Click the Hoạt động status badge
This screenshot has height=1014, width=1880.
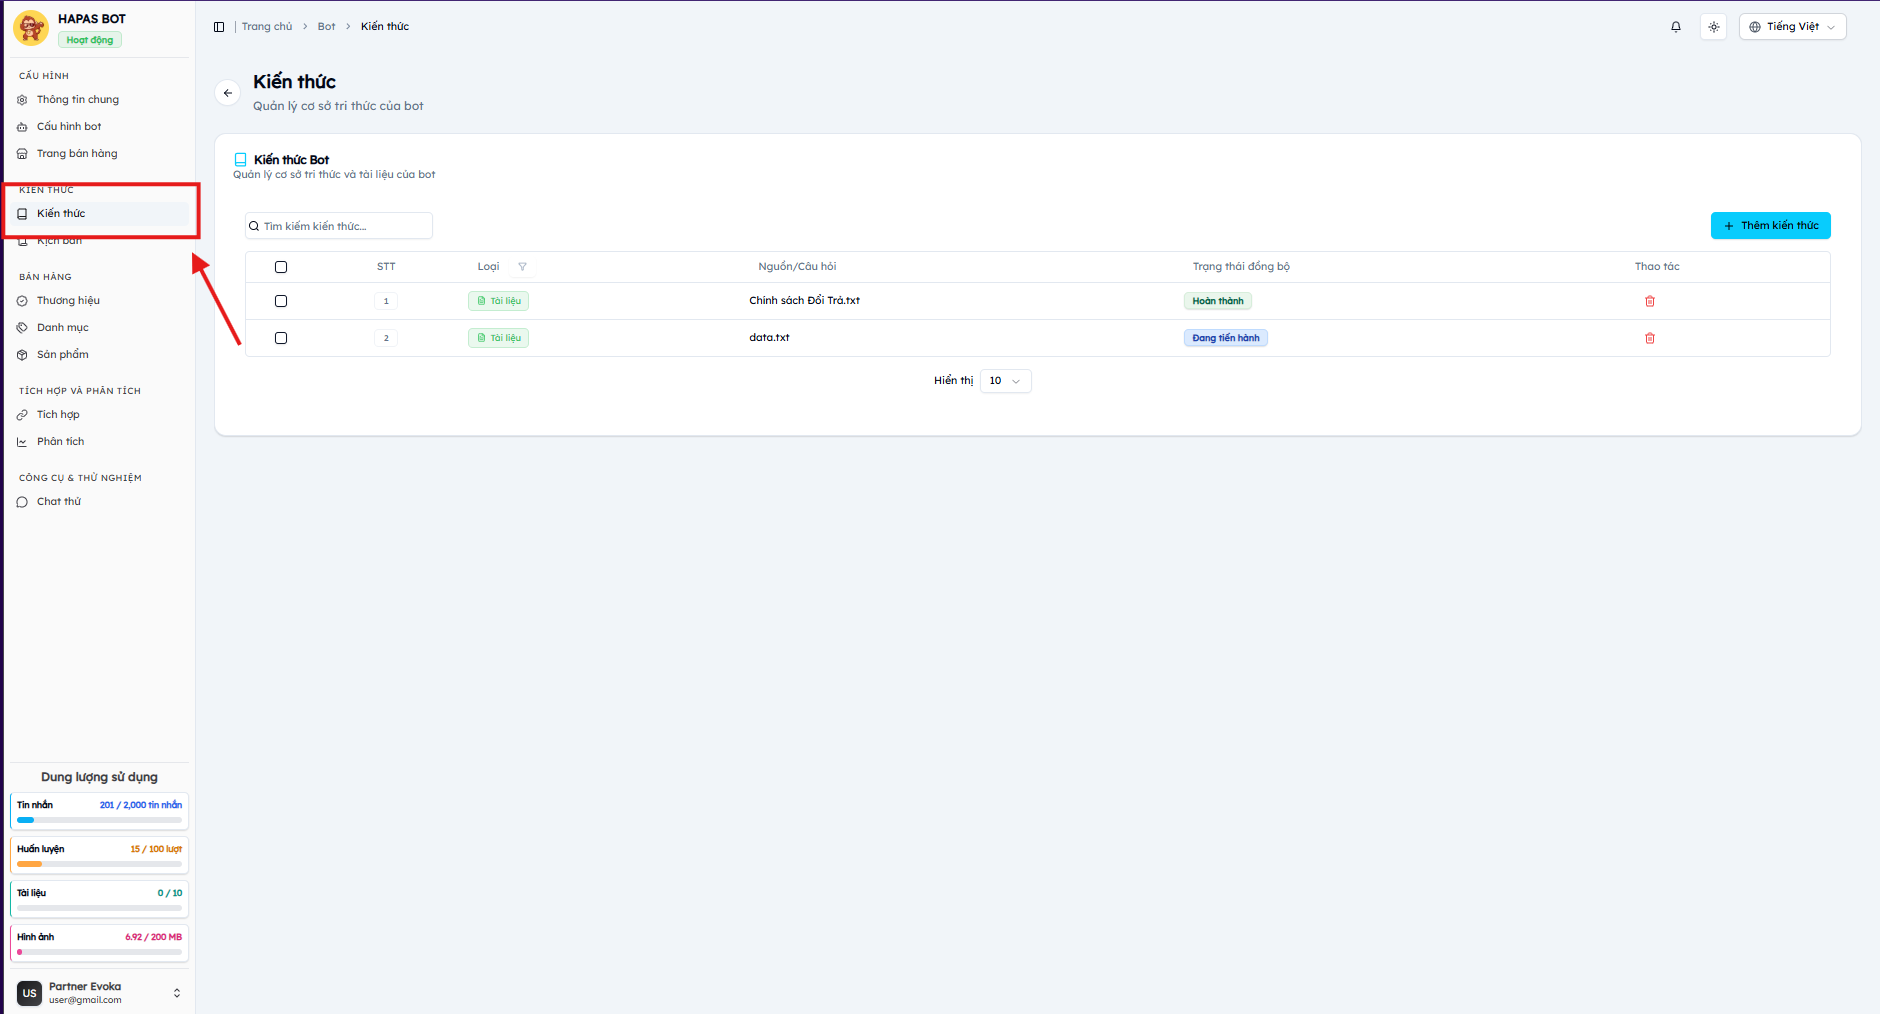[x=90, y=40]
